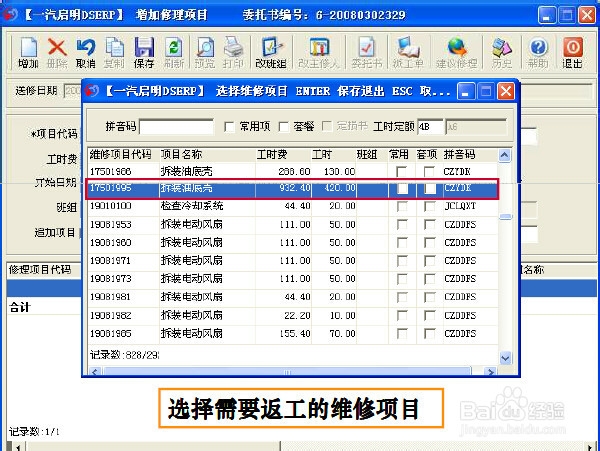Check 套项 box for row 19081953
The height and width of the screenshot is (451, 600).
pos(429,225)
